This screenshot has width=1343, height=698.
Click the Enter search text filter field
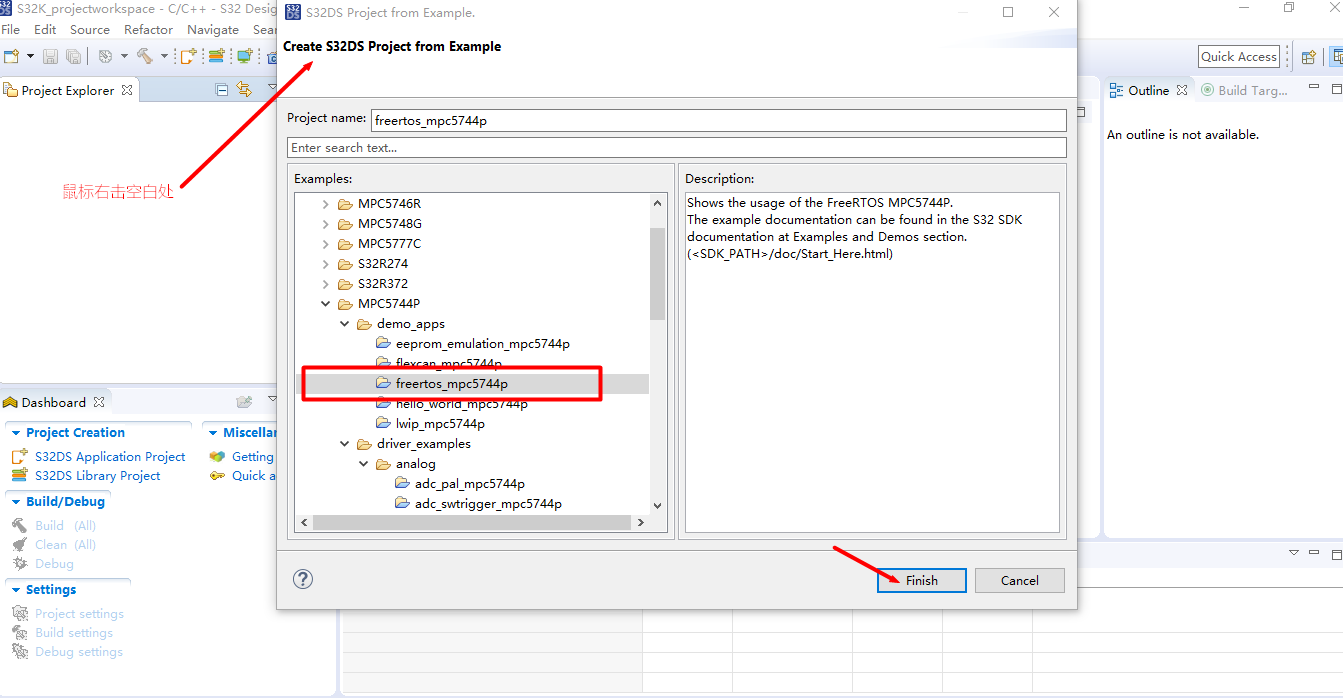tap(677, 147)
